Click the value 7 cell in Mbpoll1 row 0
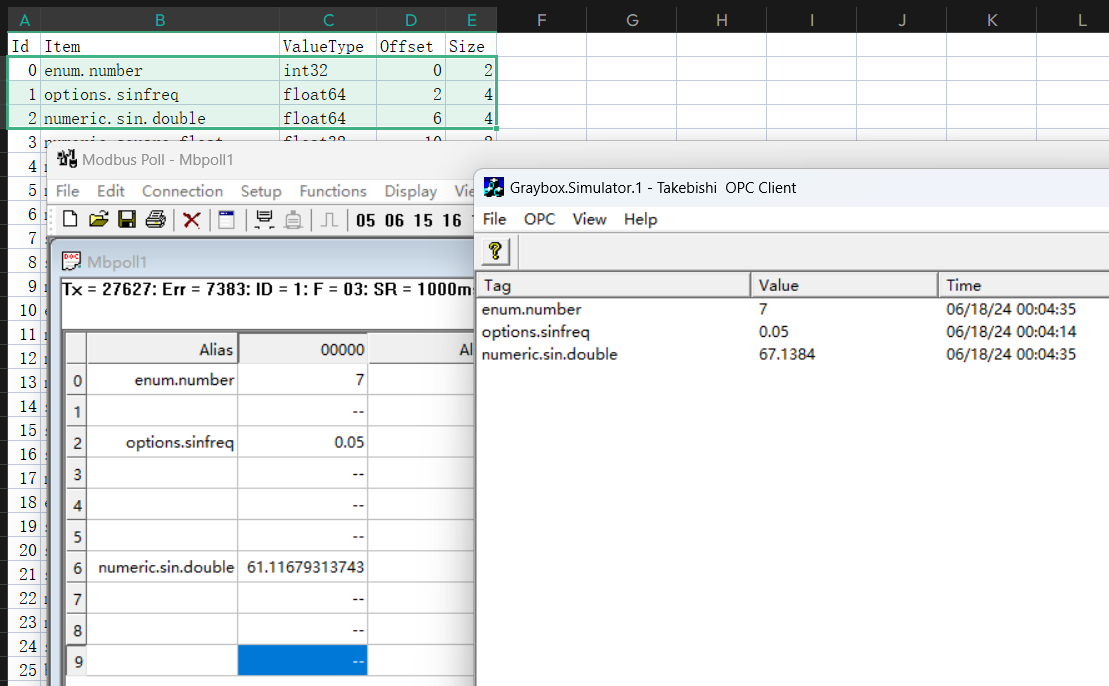This screenshot has width=1109, height=686. 303,380
